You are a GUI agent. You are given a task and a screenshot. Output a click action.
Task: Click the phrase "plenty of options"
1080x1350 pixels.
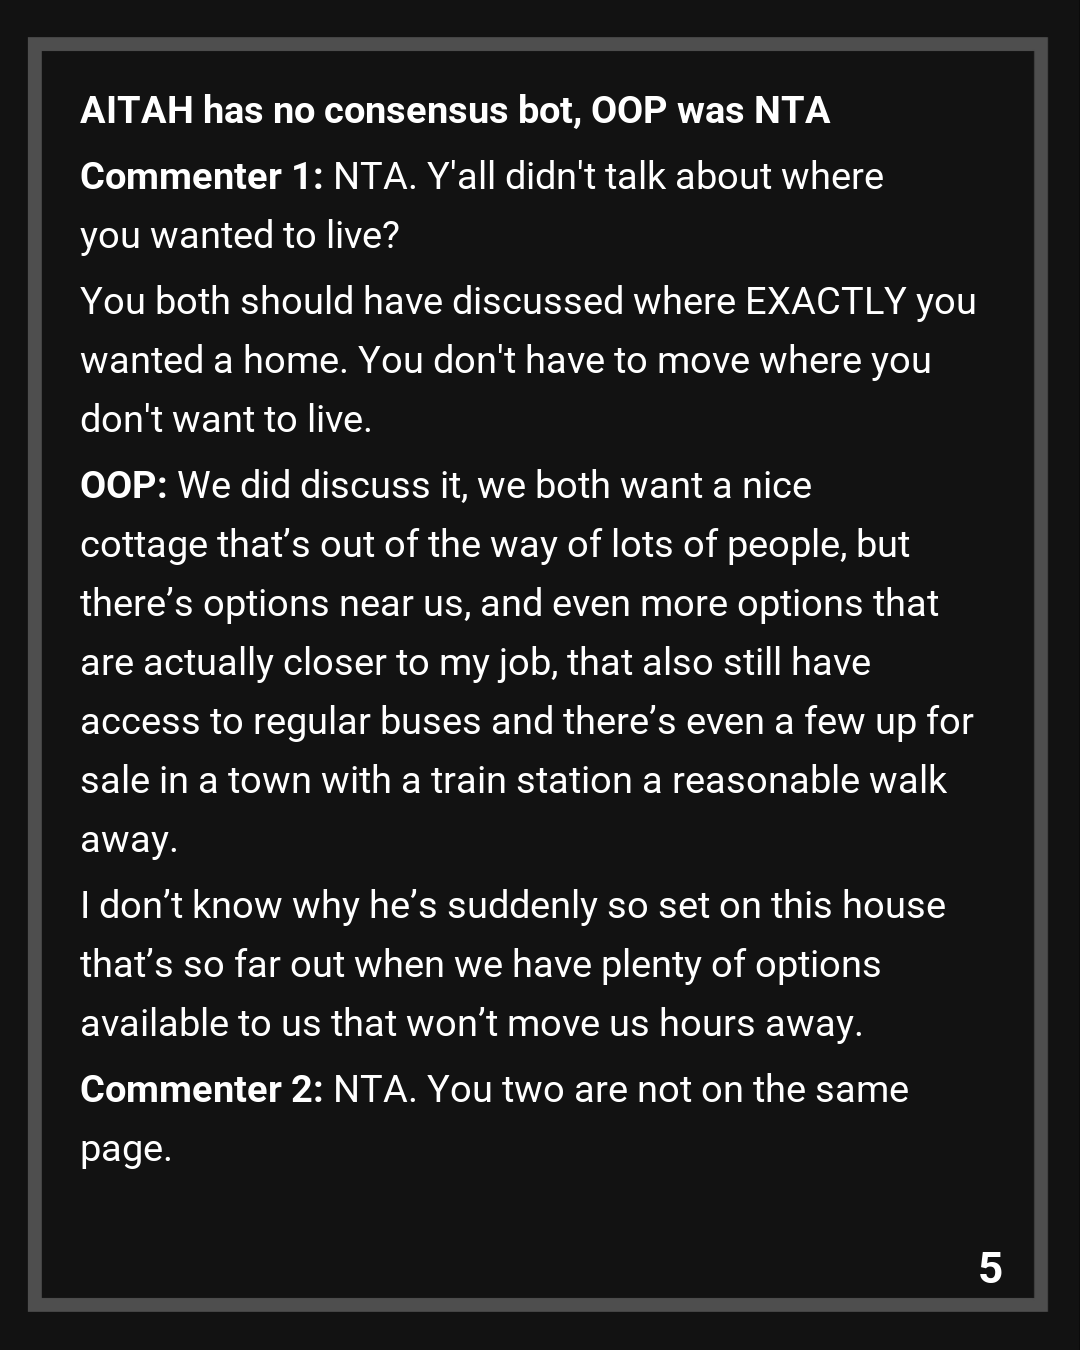[x=740, y=965]
